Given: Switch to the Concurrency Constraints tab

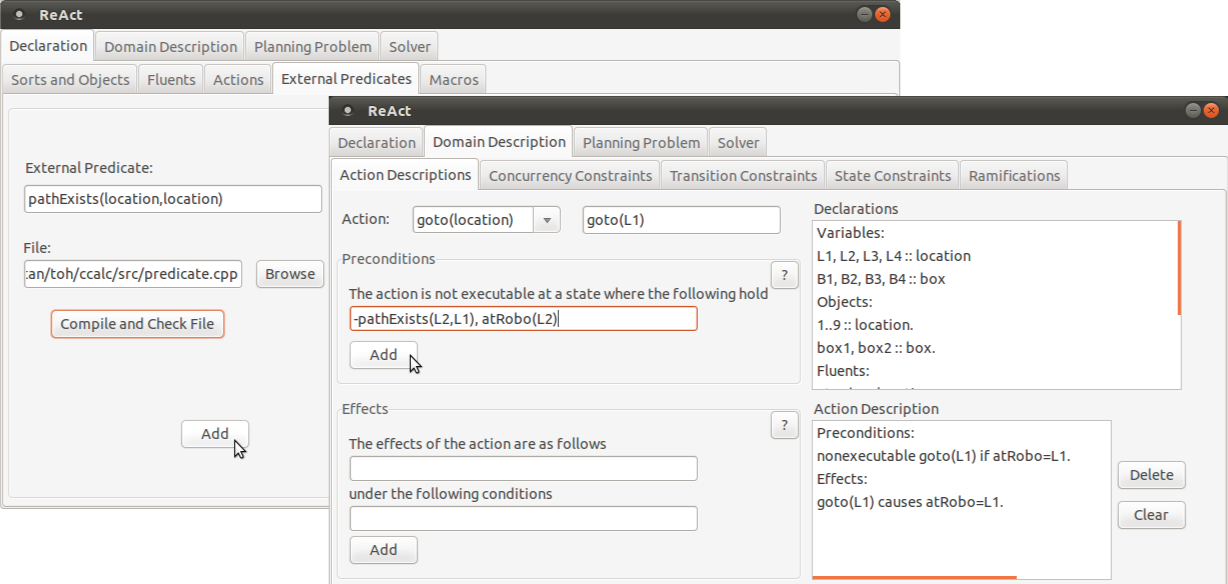Looking at the screenshot, I should [x=570, y=176].
